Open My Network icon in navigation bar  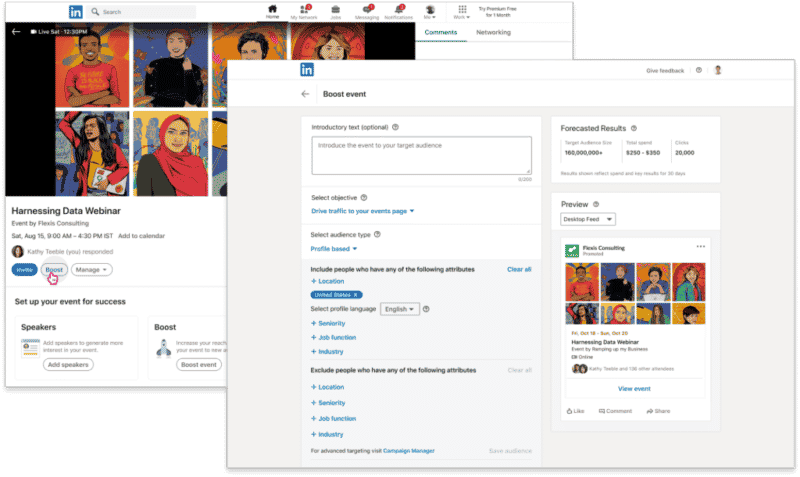click(x=301, y=10)
